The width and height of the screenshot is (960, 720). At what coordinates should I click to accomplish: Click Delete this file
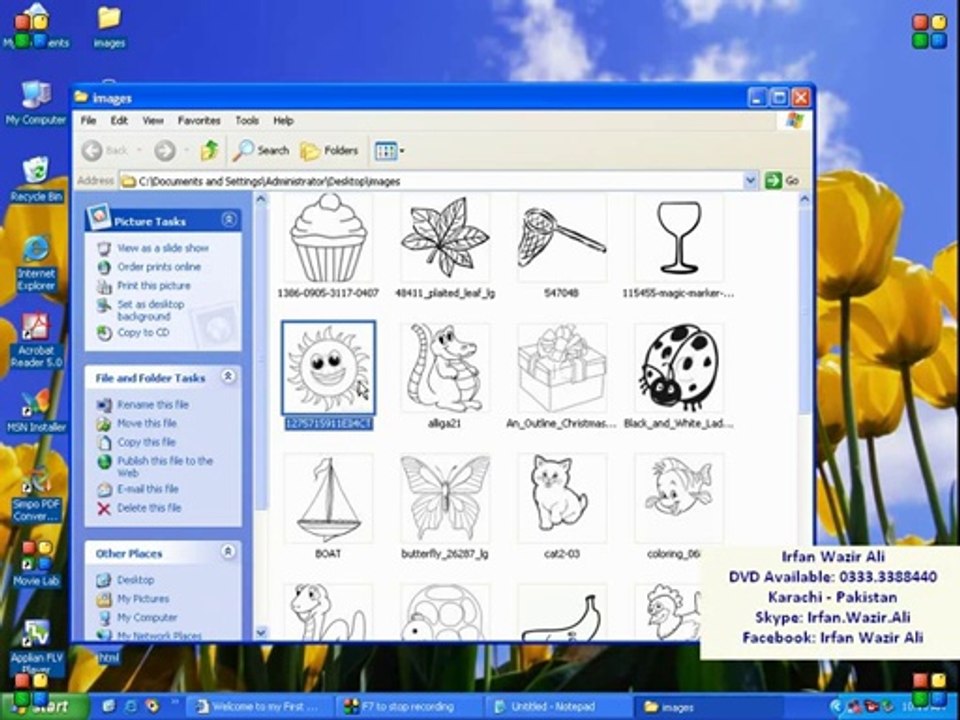149,508
